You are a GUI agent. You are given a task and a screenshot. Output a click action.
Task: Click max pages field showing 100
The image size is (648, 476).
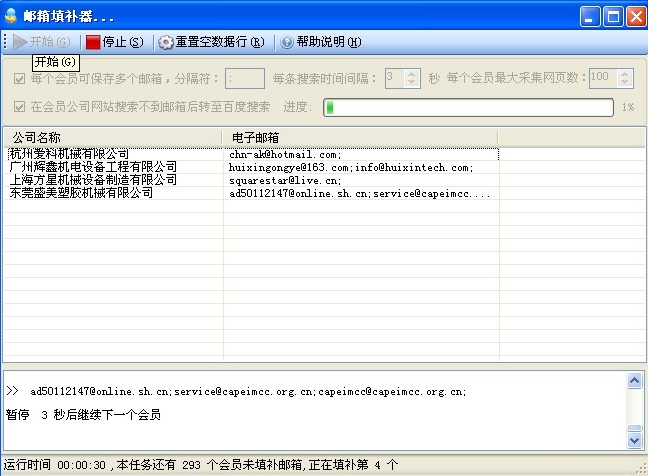(603, 79)
